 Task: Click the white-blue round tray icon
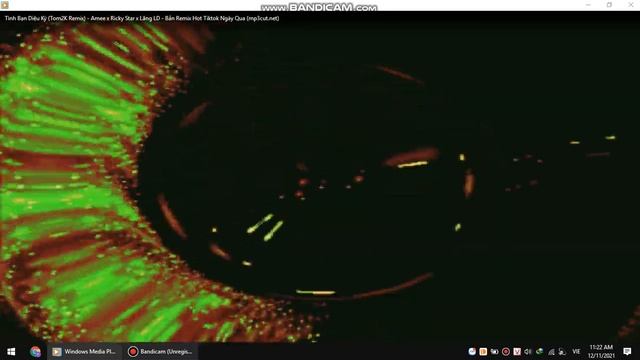coord(472,351)
